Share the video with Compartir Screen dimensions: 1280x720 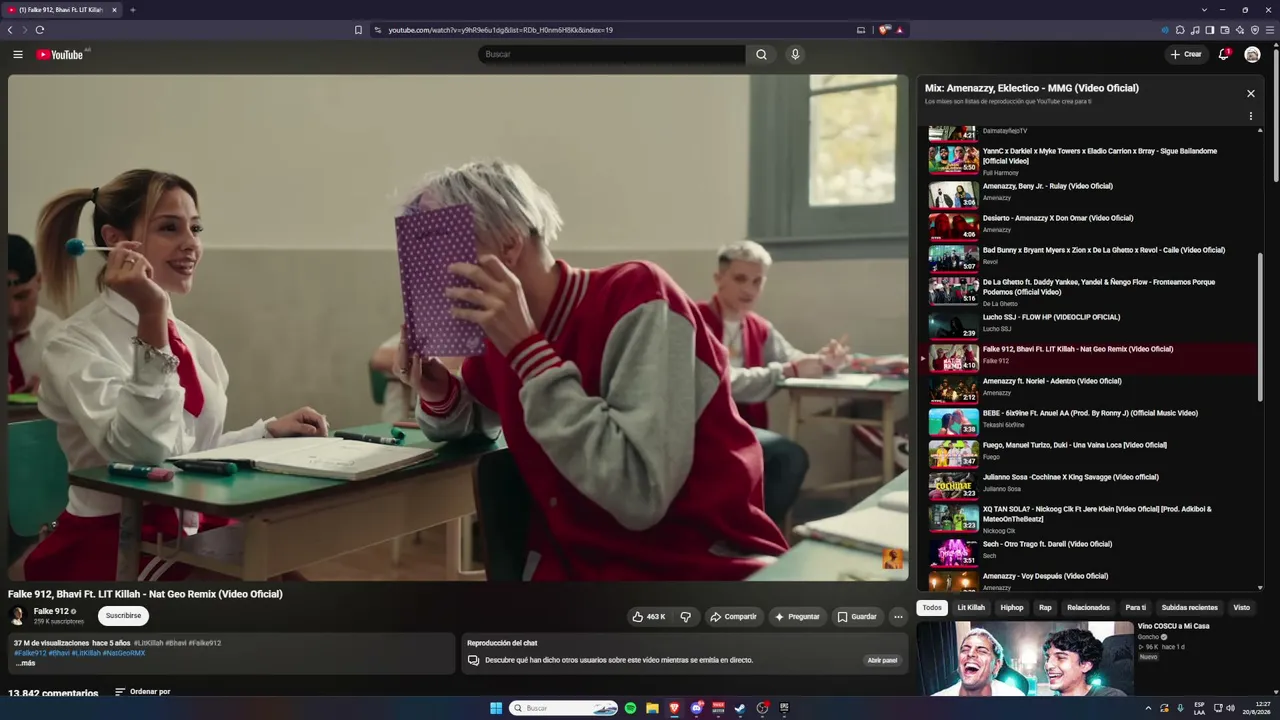(x=733, y=617)
